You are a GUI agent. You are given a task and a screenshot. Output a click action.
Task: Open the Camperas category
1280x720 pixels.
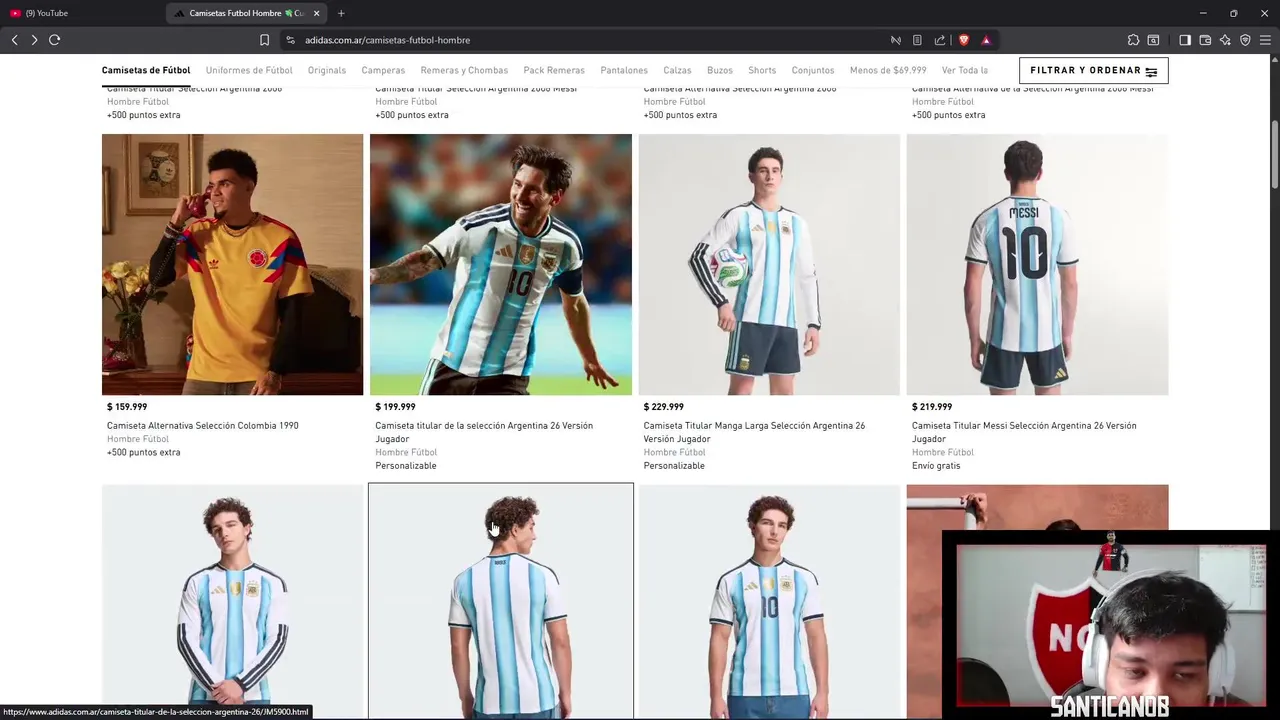383,70
